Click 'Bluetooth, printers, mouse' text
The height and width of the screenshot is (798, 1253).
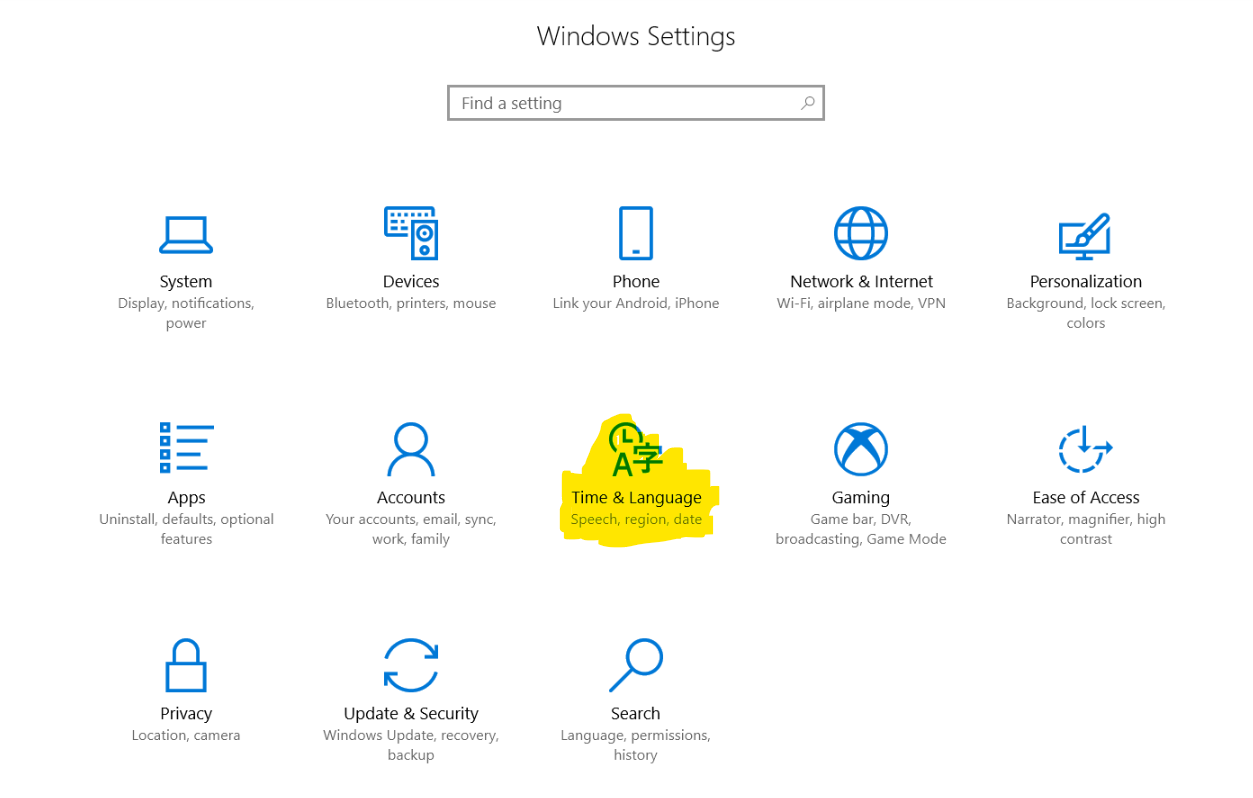coord(411,304)
